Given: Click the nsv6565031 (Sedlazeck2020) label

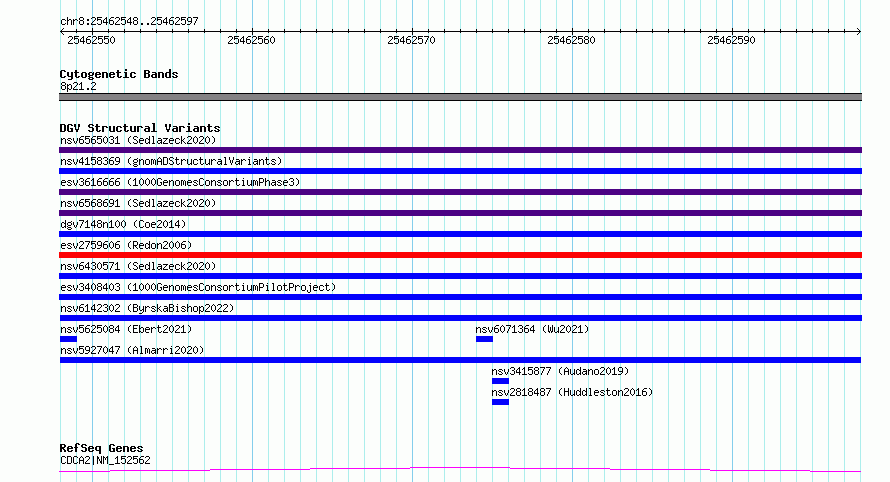Looking at the screenshot, I should 138,140.
